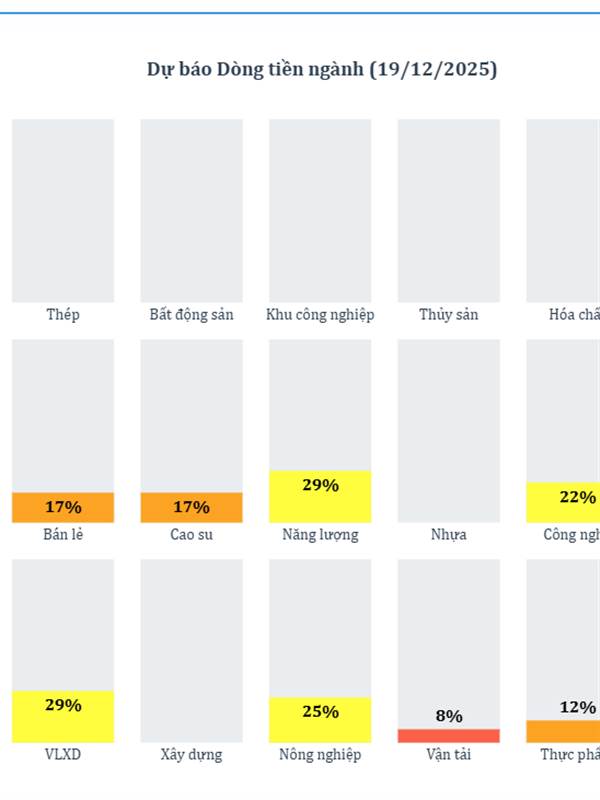Click the Thép sector gauge
Screen dimensions: 600x800
(63, 211)
